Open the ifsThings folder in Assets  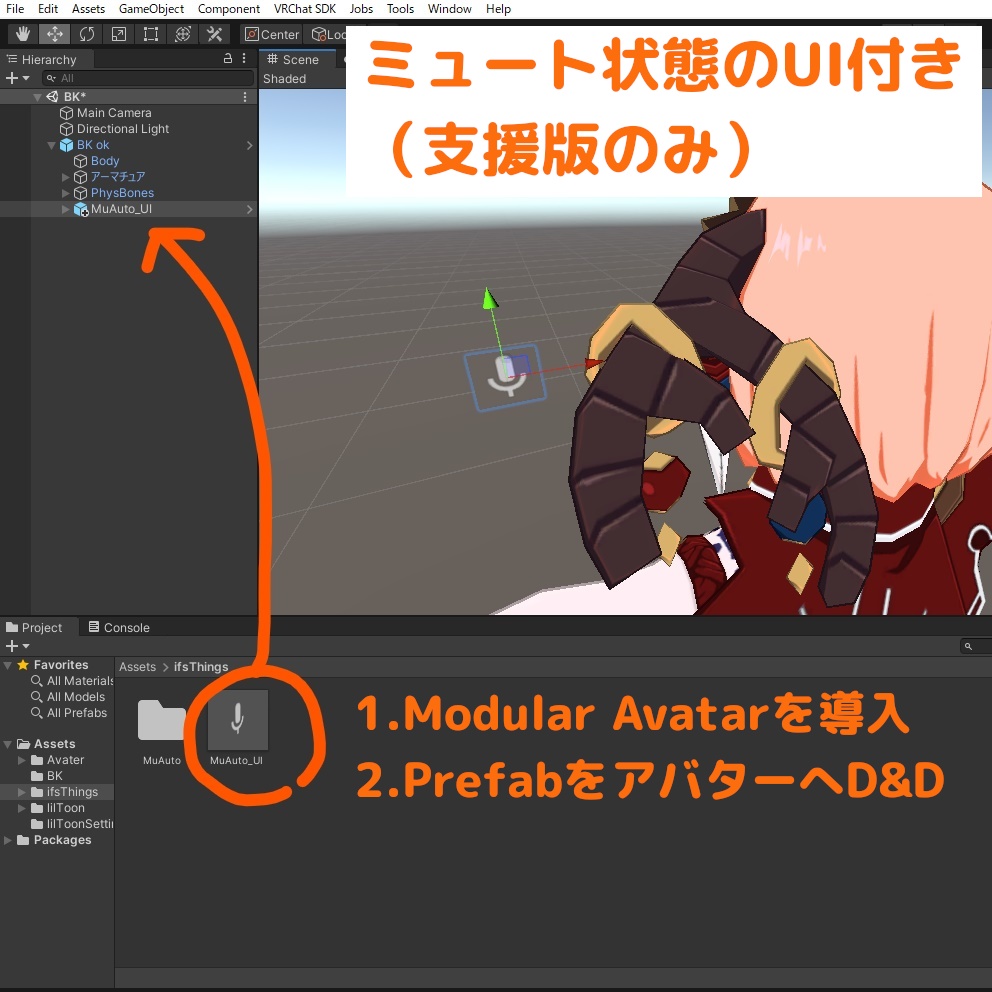coord(70,791)
